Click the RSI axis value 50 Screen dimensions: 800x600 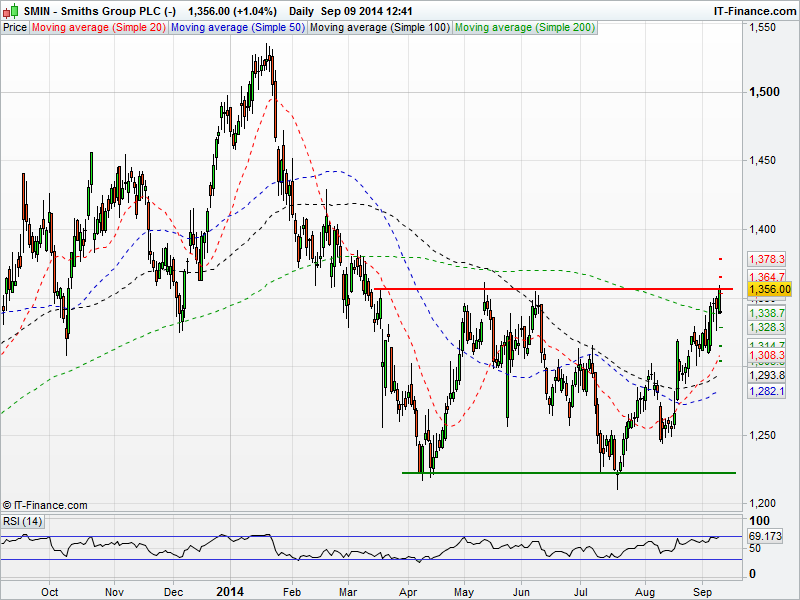[x=754, y=548]
